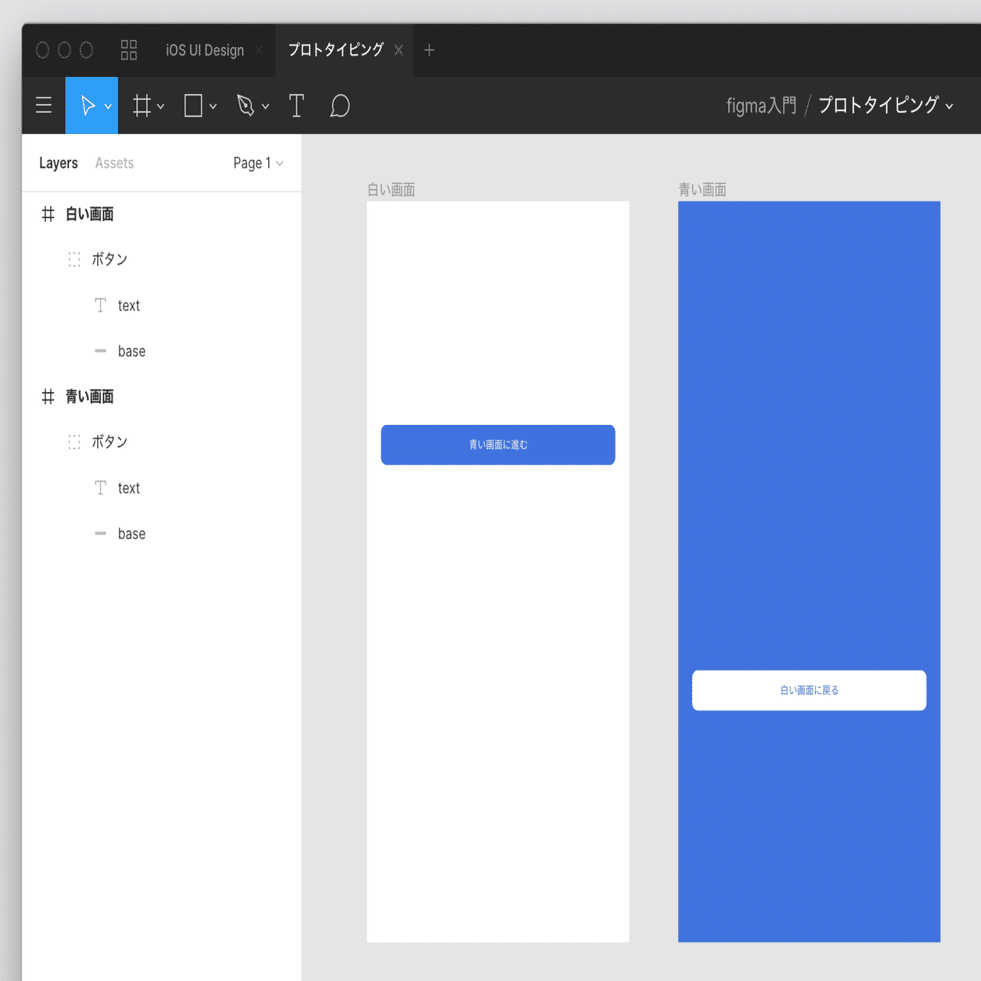Open the hamburger main menu

(x=43, y=105)
